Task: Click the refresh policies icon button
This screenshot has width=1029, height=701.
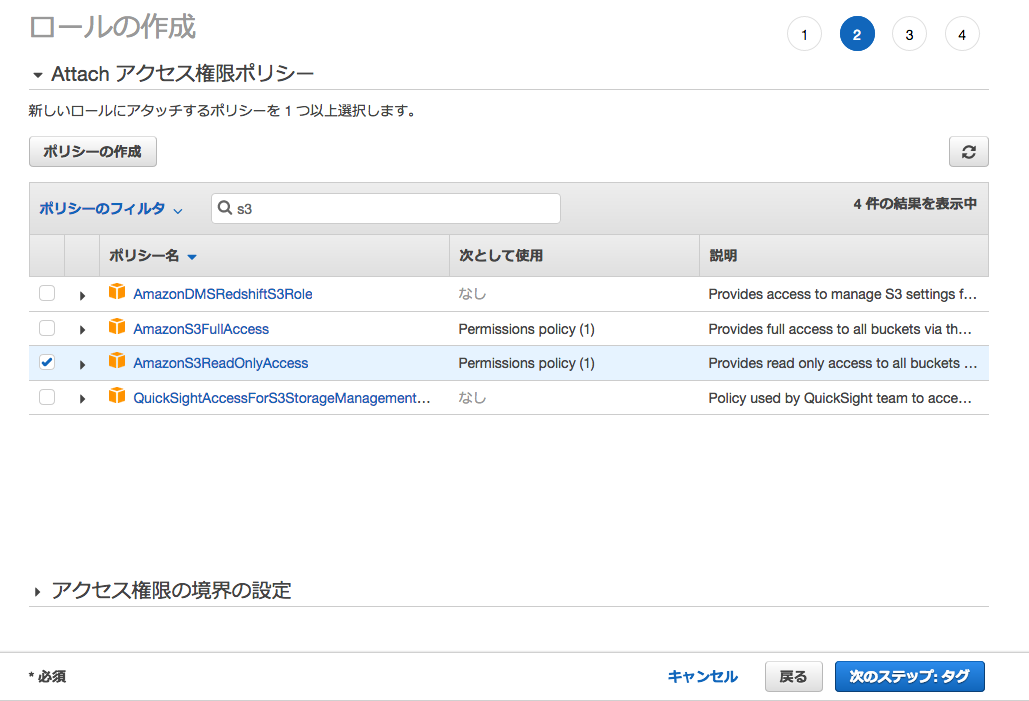Action: [x=968, y=152]
